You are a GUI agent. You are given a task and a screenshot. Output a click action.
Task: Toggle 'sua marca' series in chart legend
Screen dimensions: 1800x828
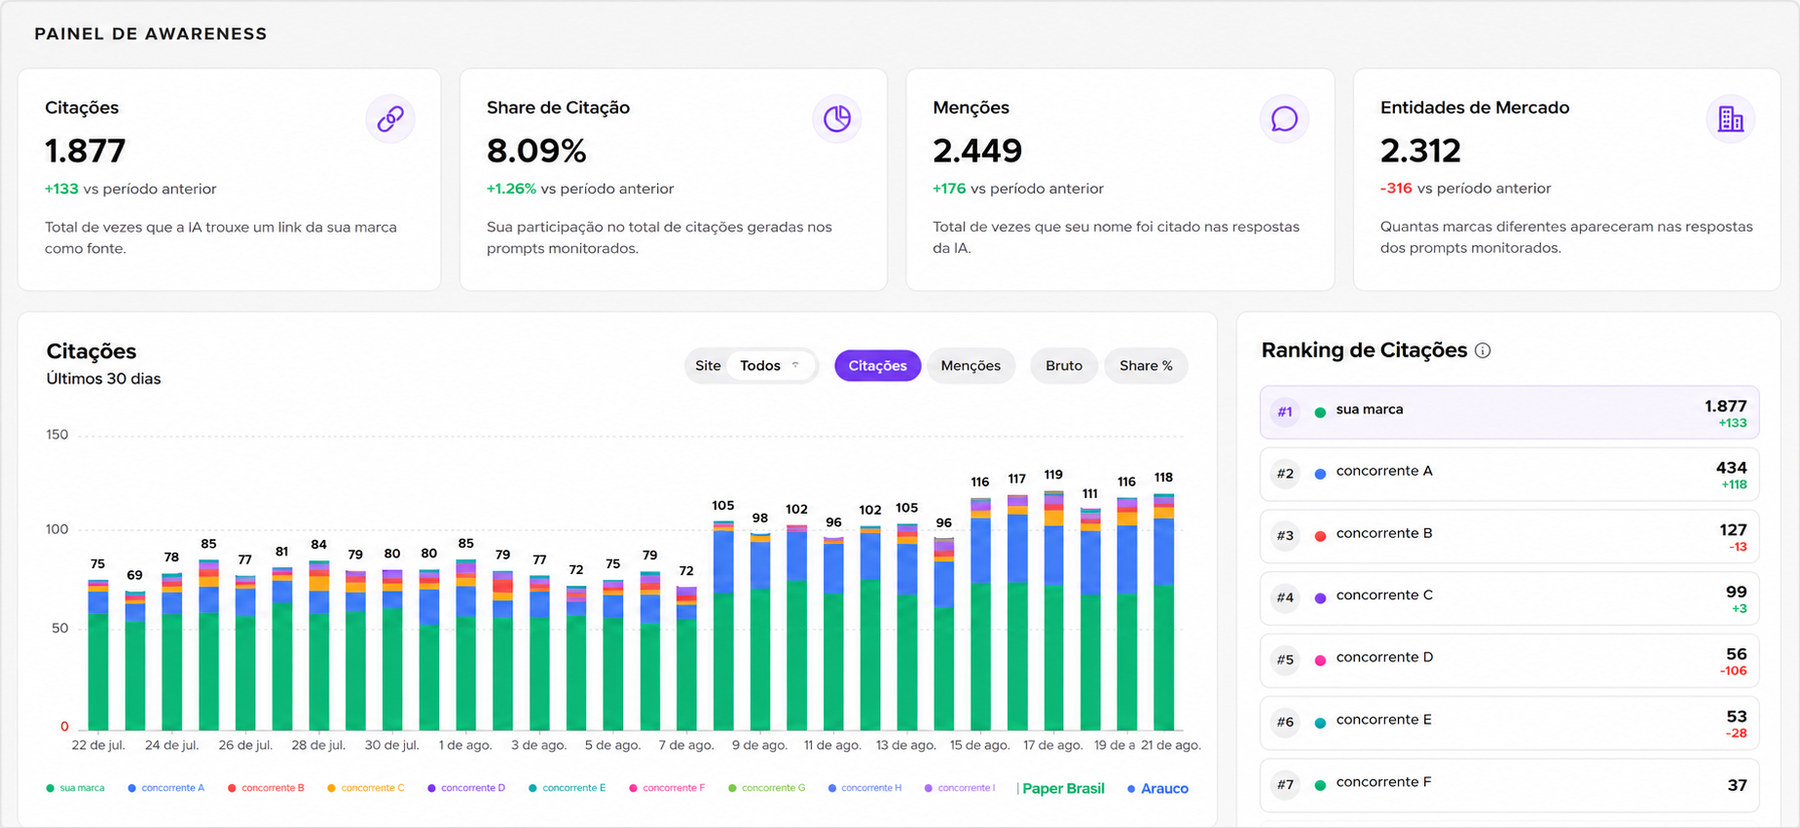[75, 788]
